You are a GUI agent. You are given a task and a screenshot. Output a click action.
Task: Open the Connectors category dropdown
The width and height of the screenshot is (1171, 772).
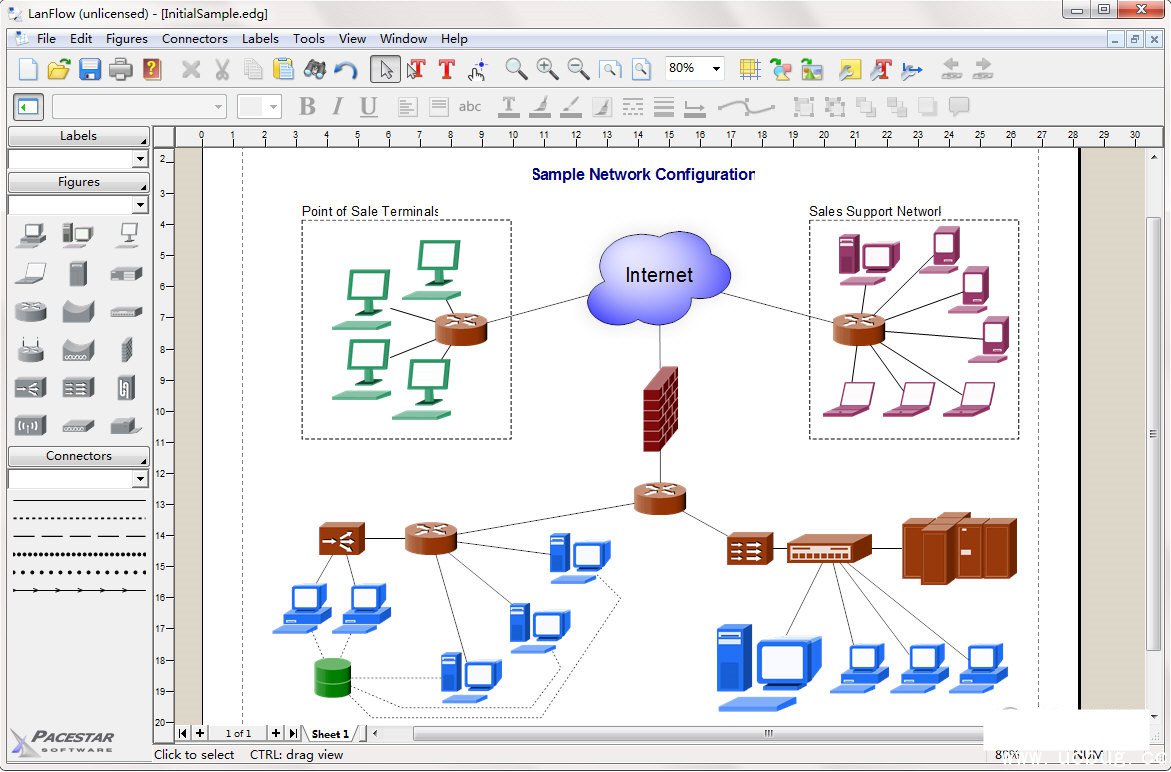(x=139, y=479)
